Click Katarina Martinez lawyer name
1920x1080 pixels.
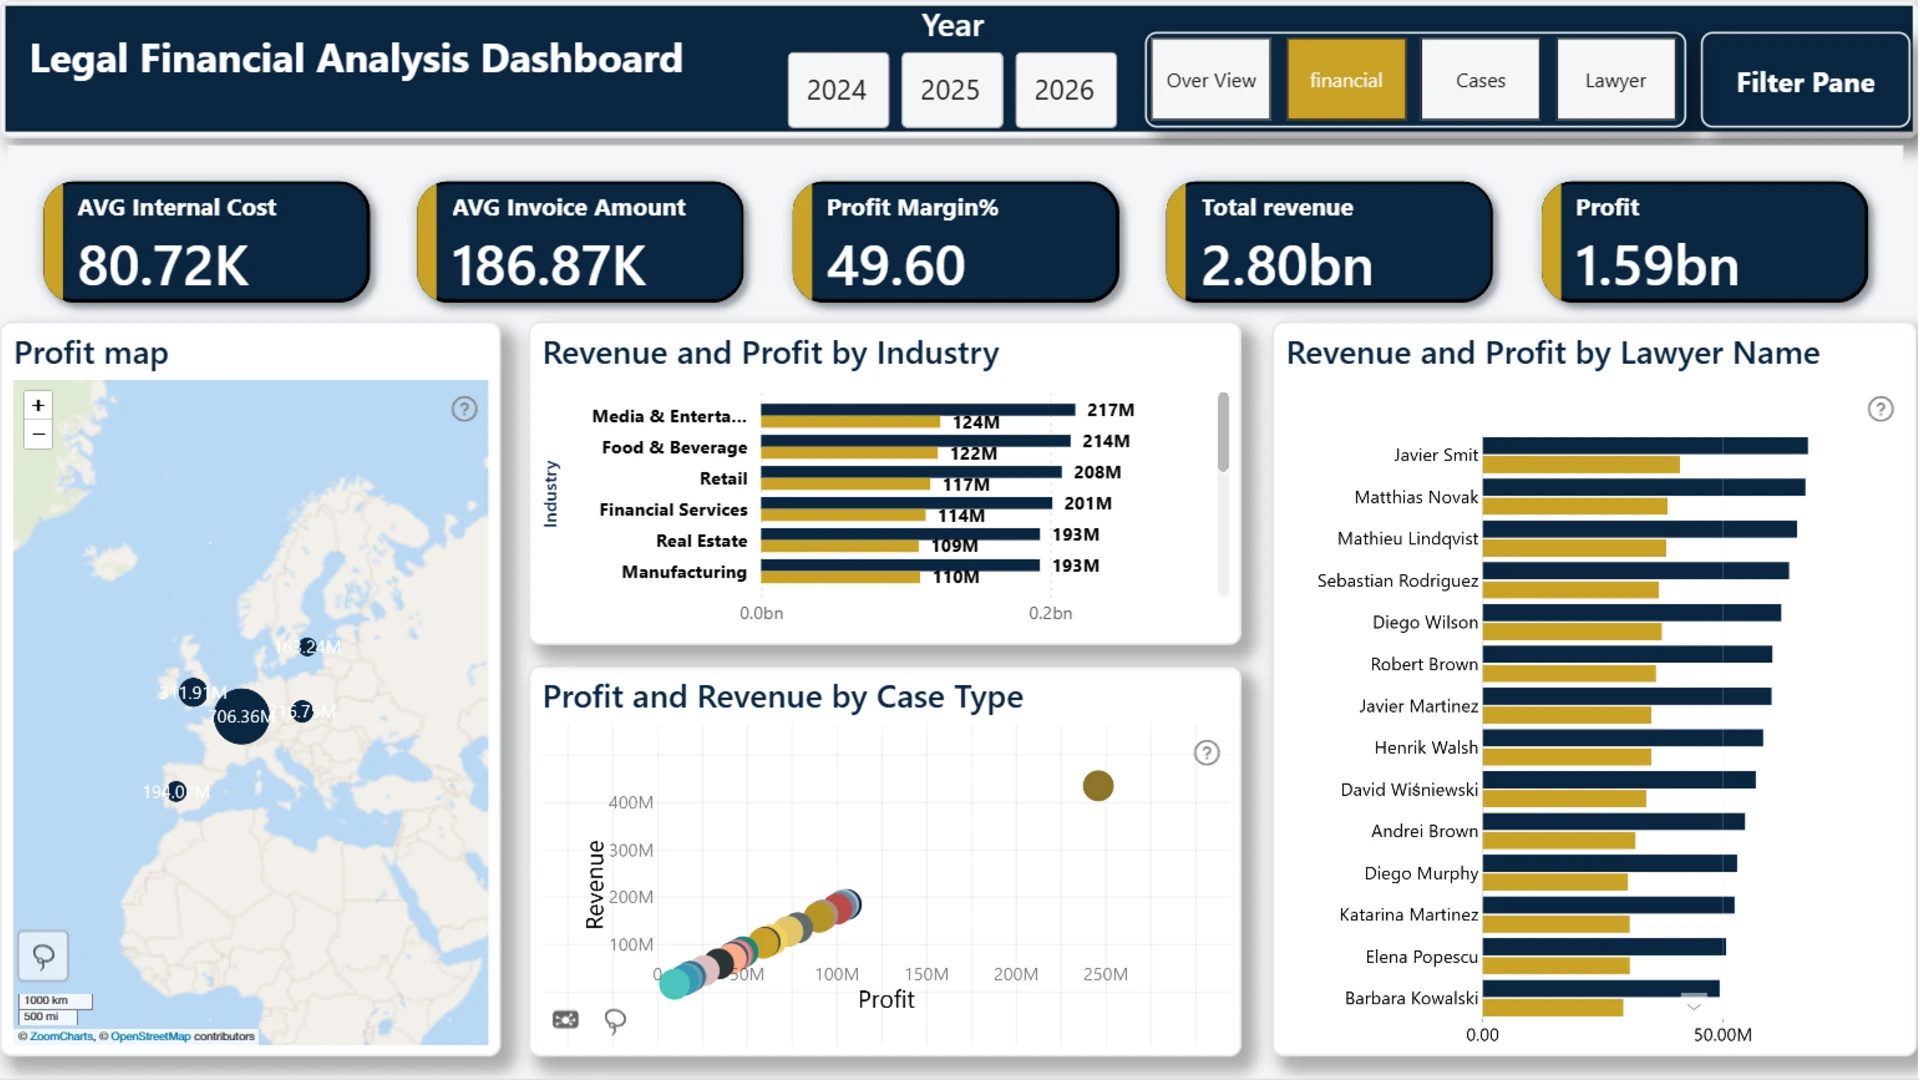tap(1408, 915)
